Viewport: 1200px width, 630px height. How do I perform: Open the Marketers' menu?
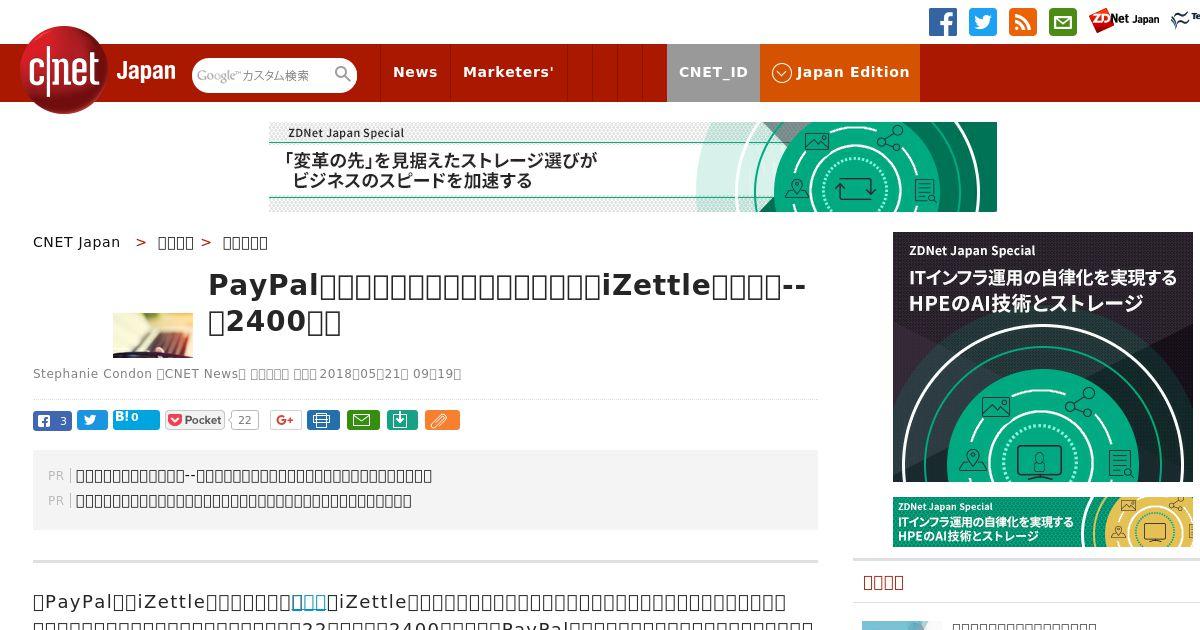tap(508, 72)
